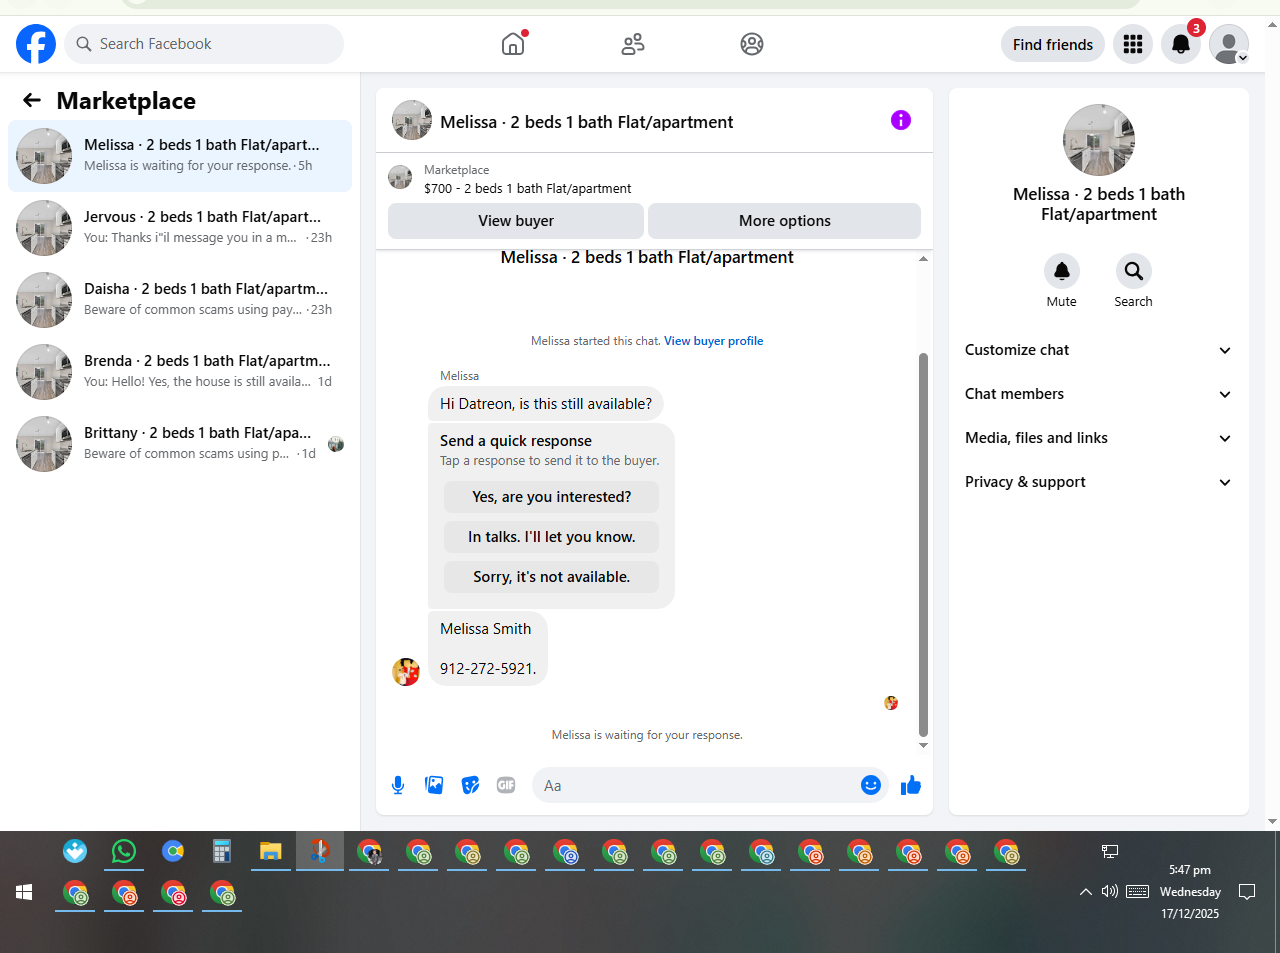The height and width of the screenshot is (953, 1280).
Task: Click the Facebook logo
Action: [x=36, y=44]
